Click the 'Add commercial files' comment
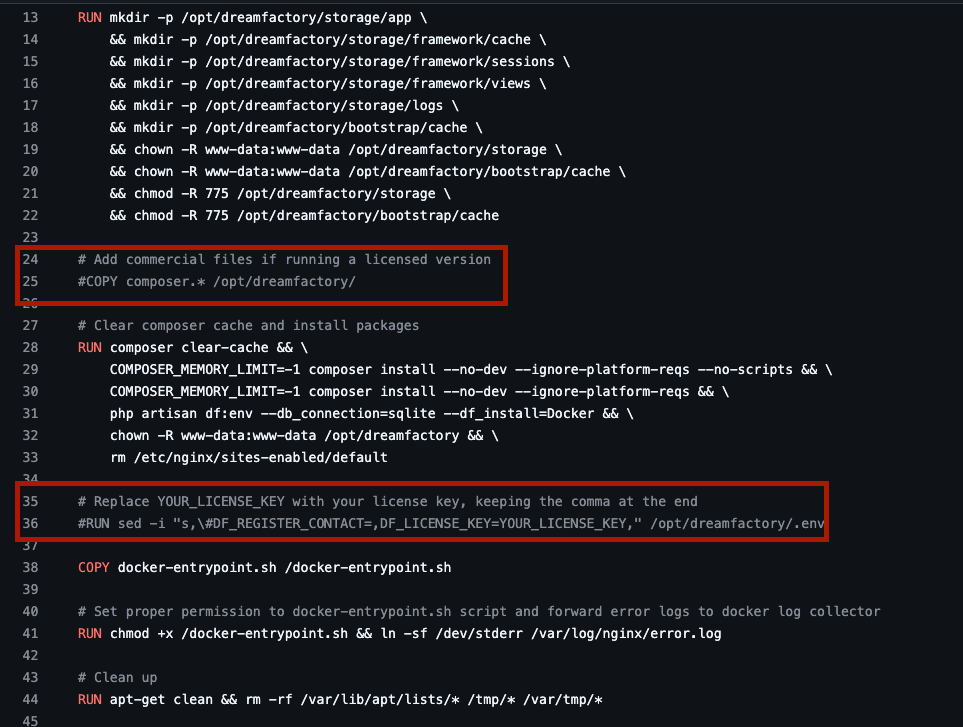Image resolution: width=963 pixels, height=727 pixels. 284,259
